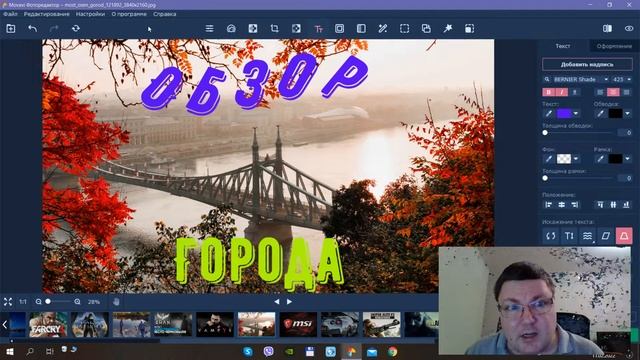The image size is (640, 360).
Task: Set zoom to 1:1 scale
Action: 23,302
